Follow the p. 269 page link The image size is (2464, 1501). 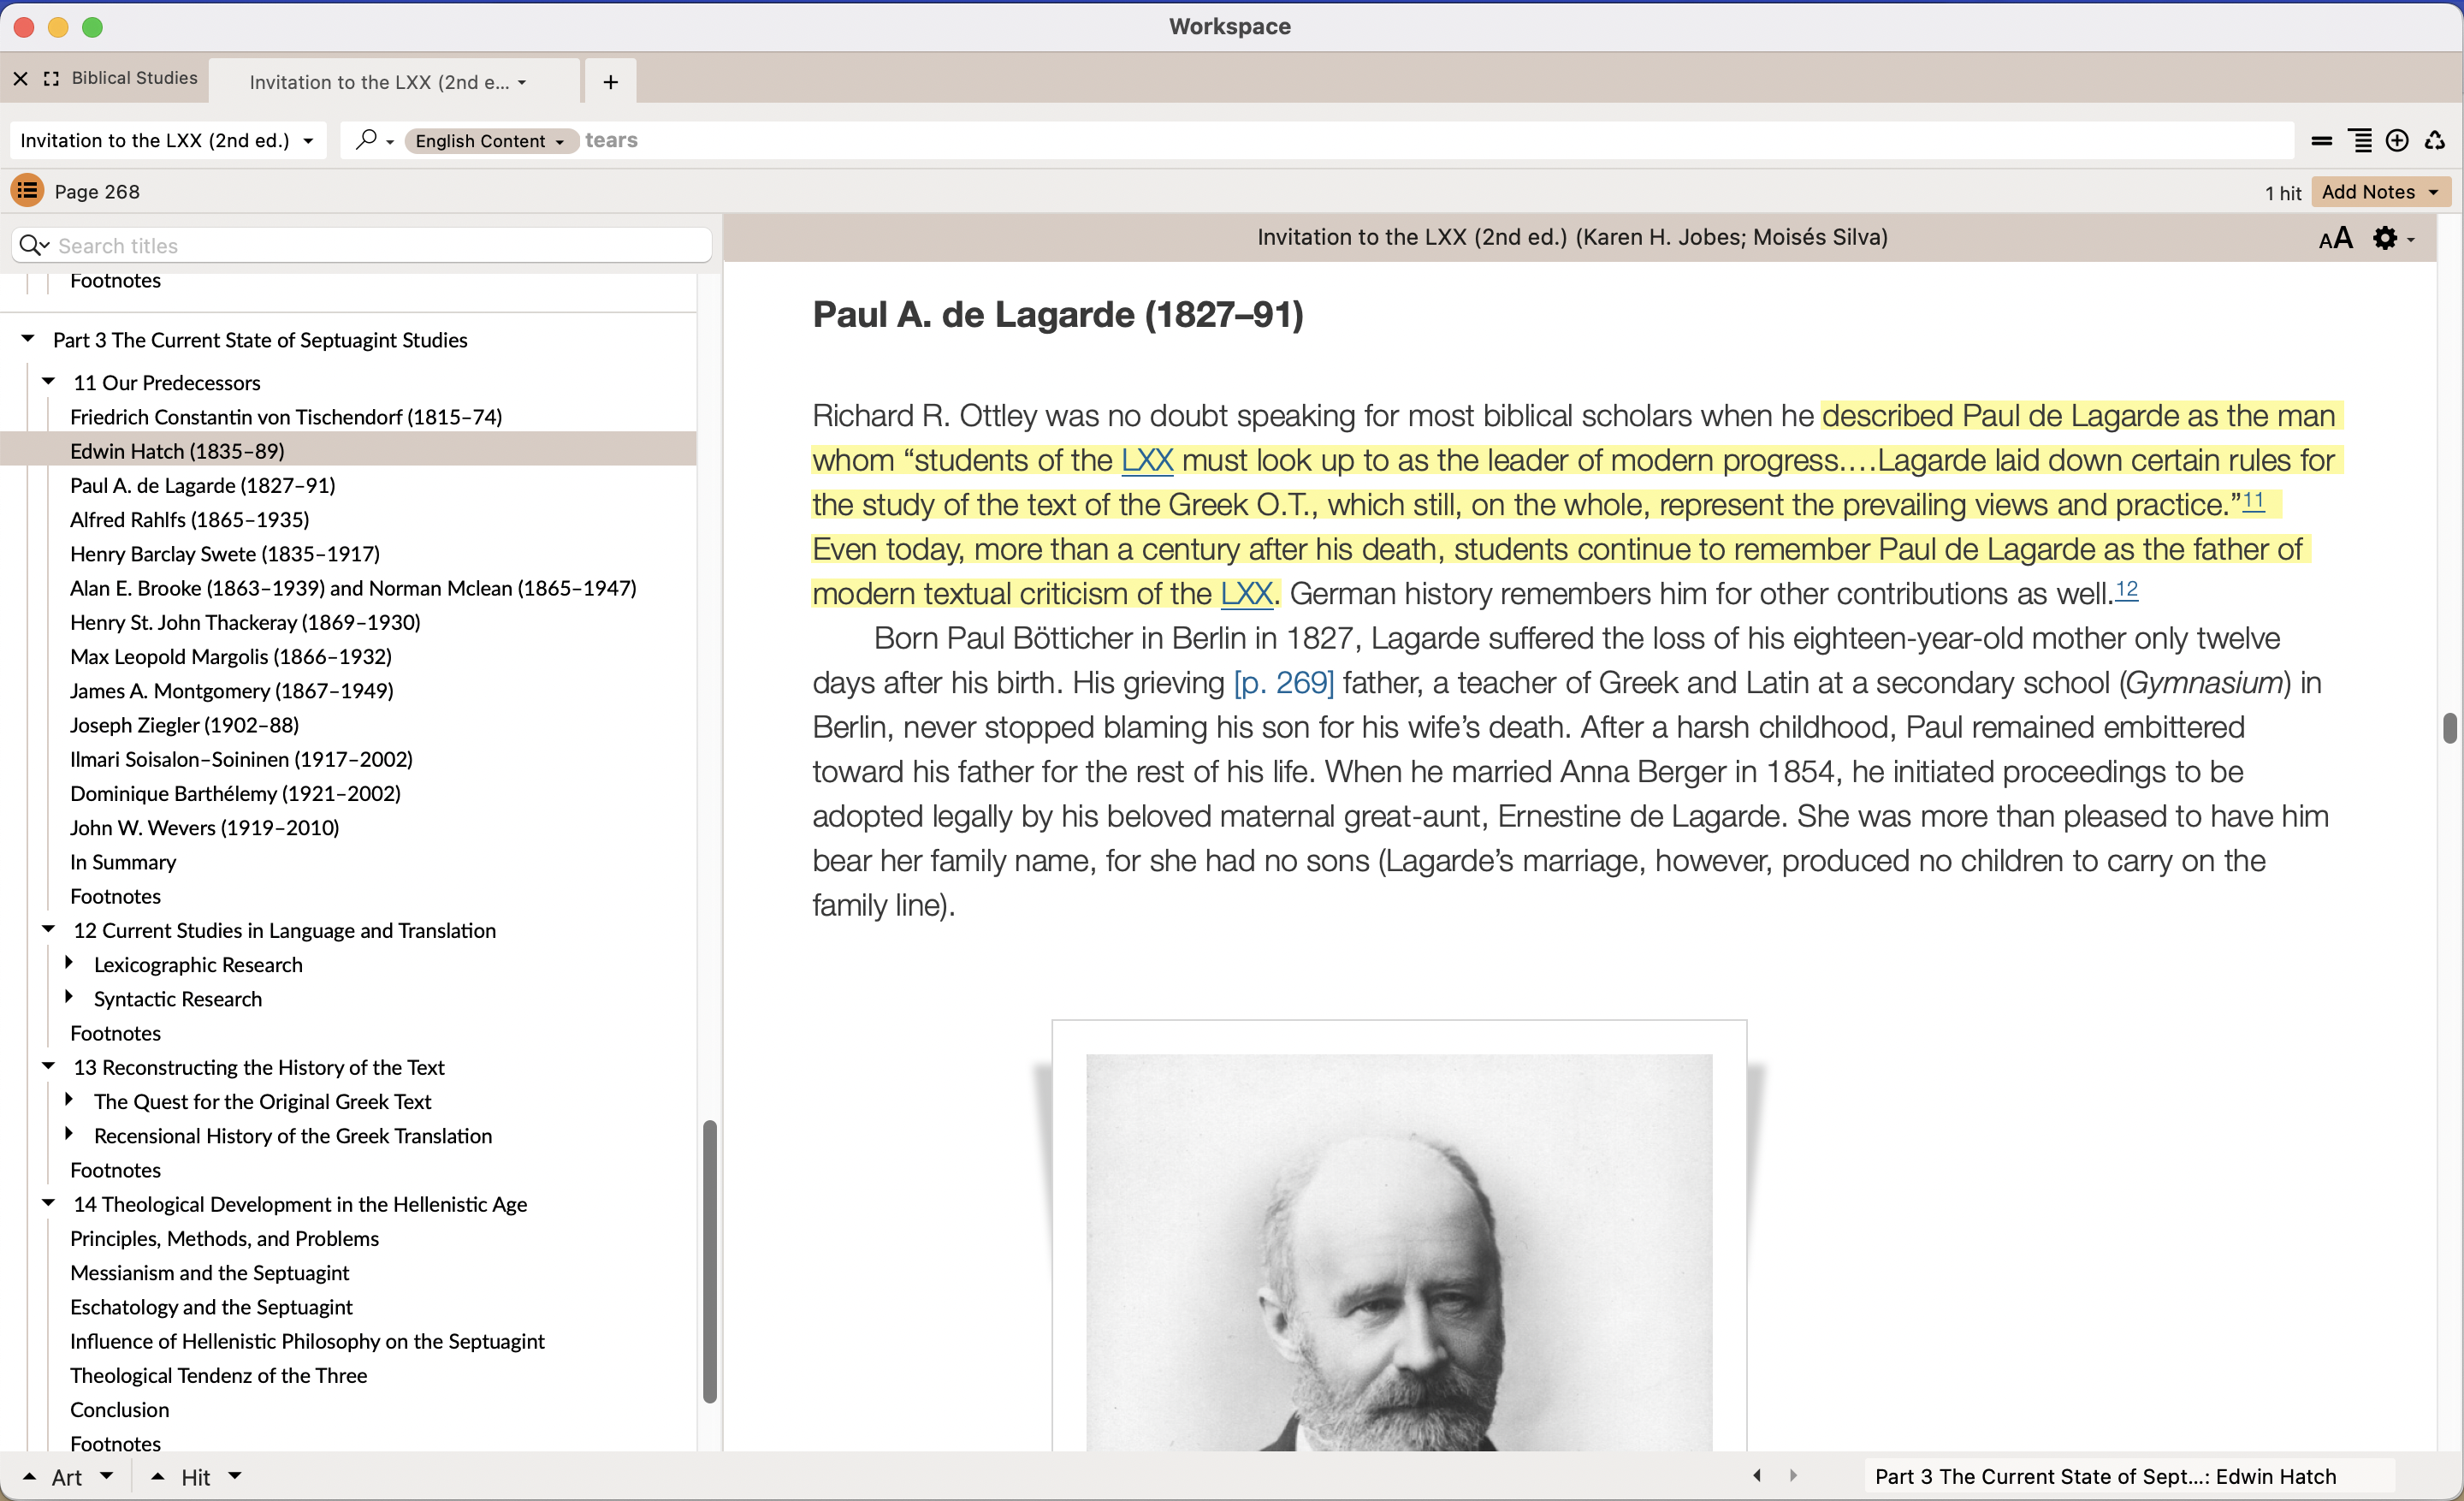point(1283,682)
